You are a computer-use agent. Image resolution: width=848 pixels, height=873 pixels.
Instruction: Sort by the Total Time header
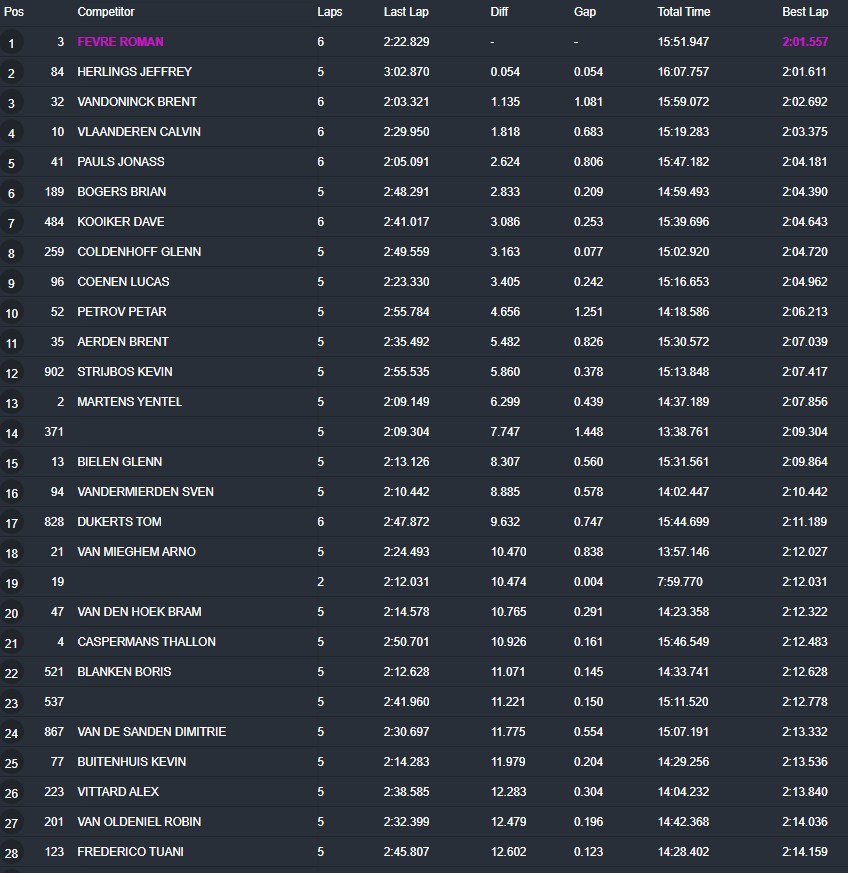[683, 12]
